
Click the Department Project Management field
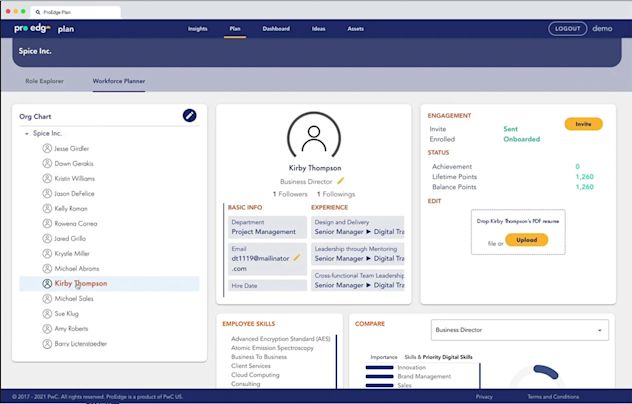click(x=267, y=227)
